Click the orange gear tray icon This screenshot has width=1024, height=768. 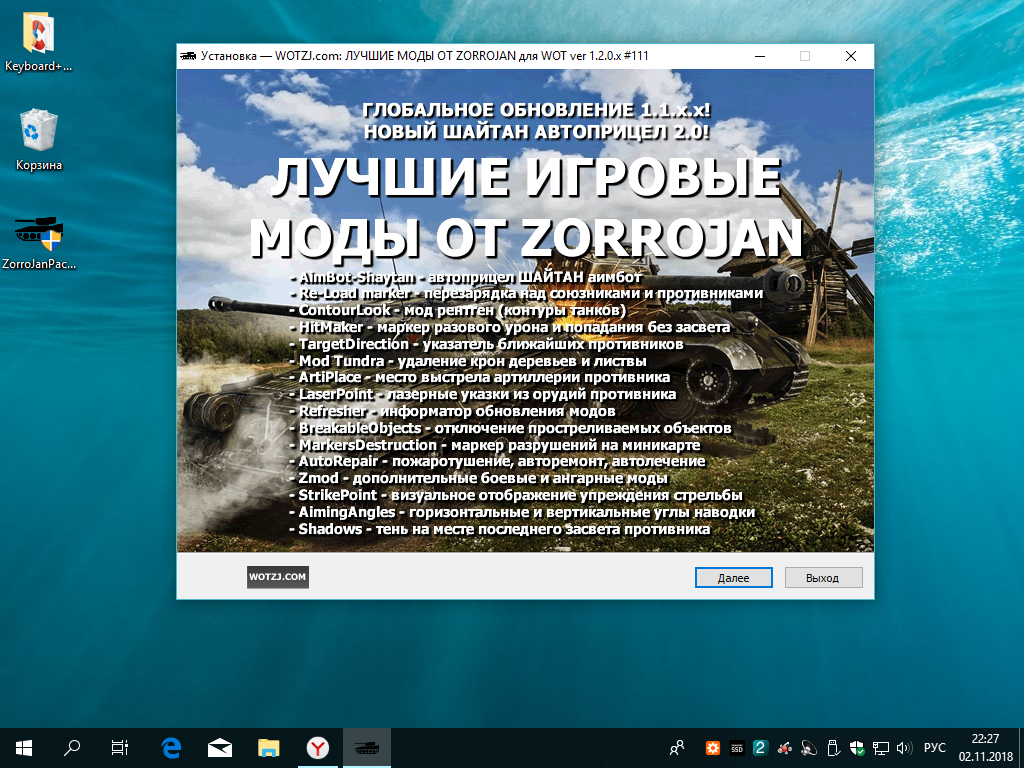[712, 748]
